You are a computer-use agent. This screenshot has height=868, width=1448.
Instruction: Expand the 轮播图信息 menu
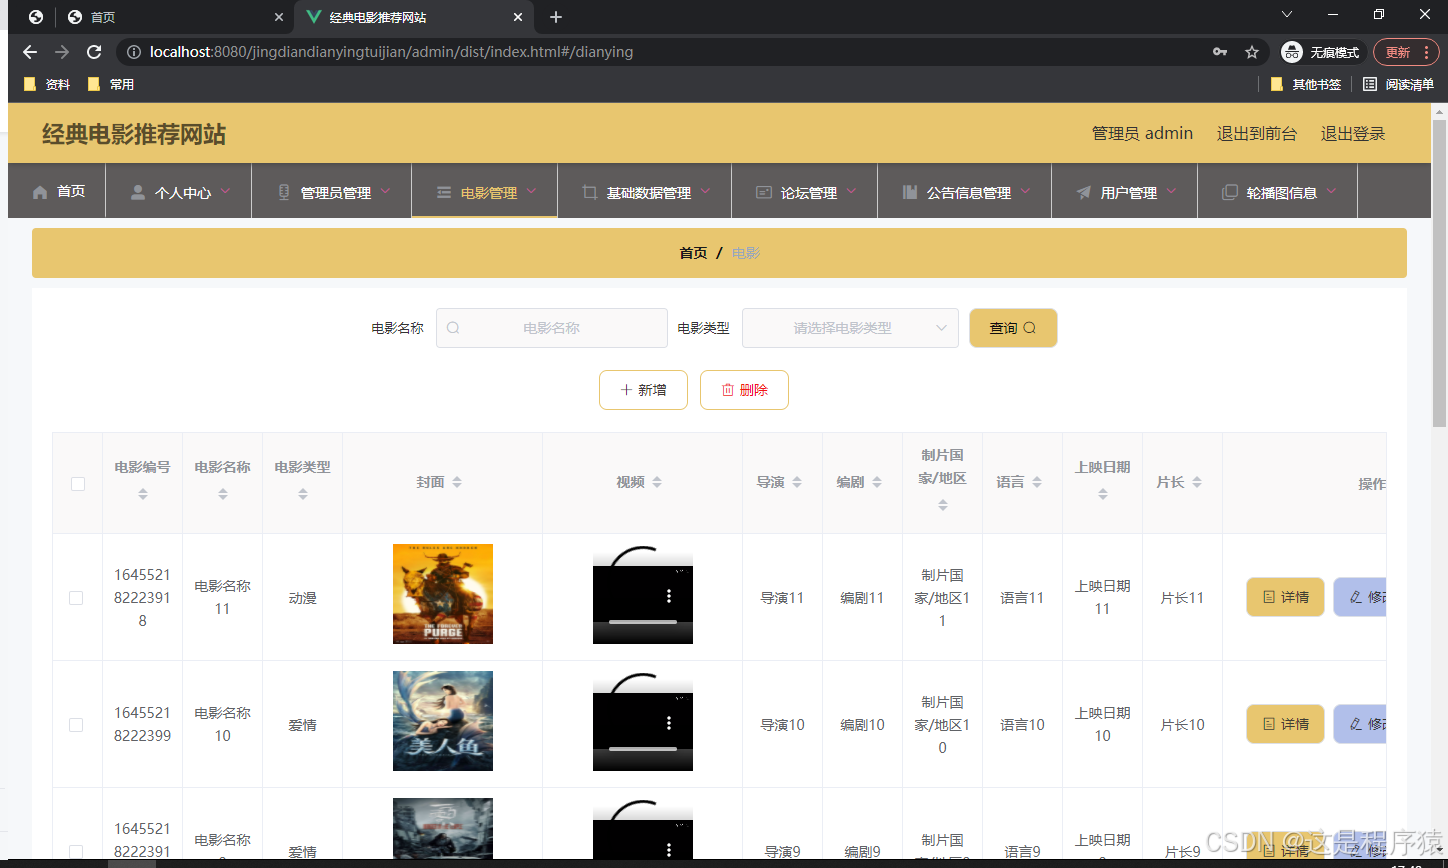(x=1278, y=192)
